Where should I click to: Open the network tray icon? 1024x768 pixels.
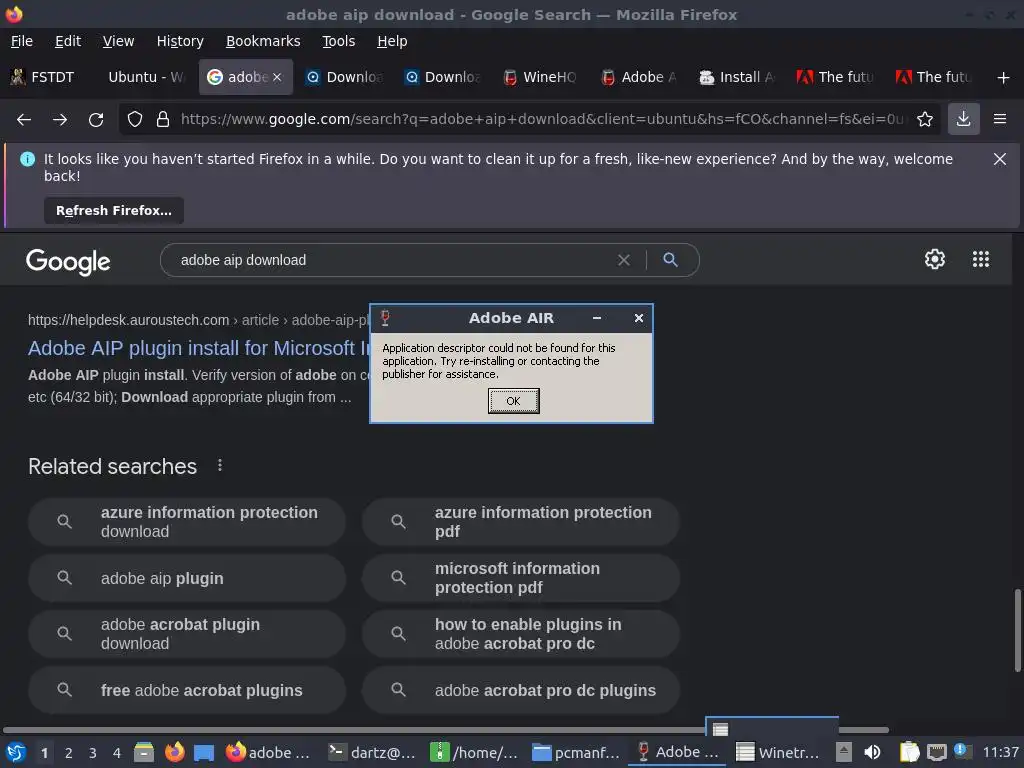click(936, 752)
